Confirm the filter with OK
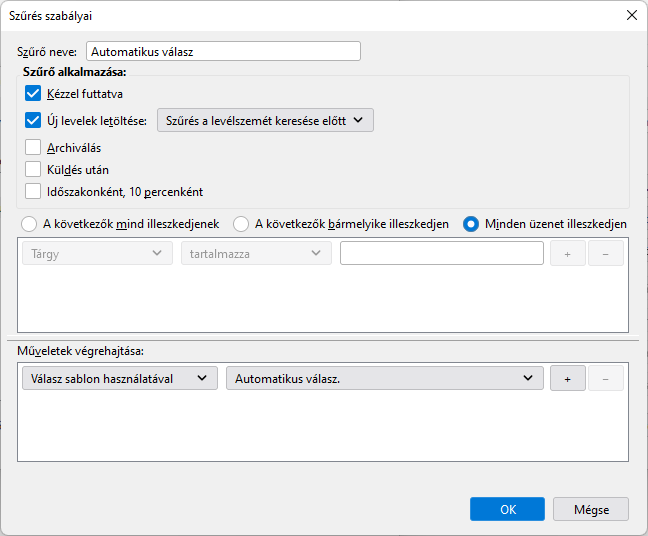This screenshot has width=648, height=536. pos(507,509)
